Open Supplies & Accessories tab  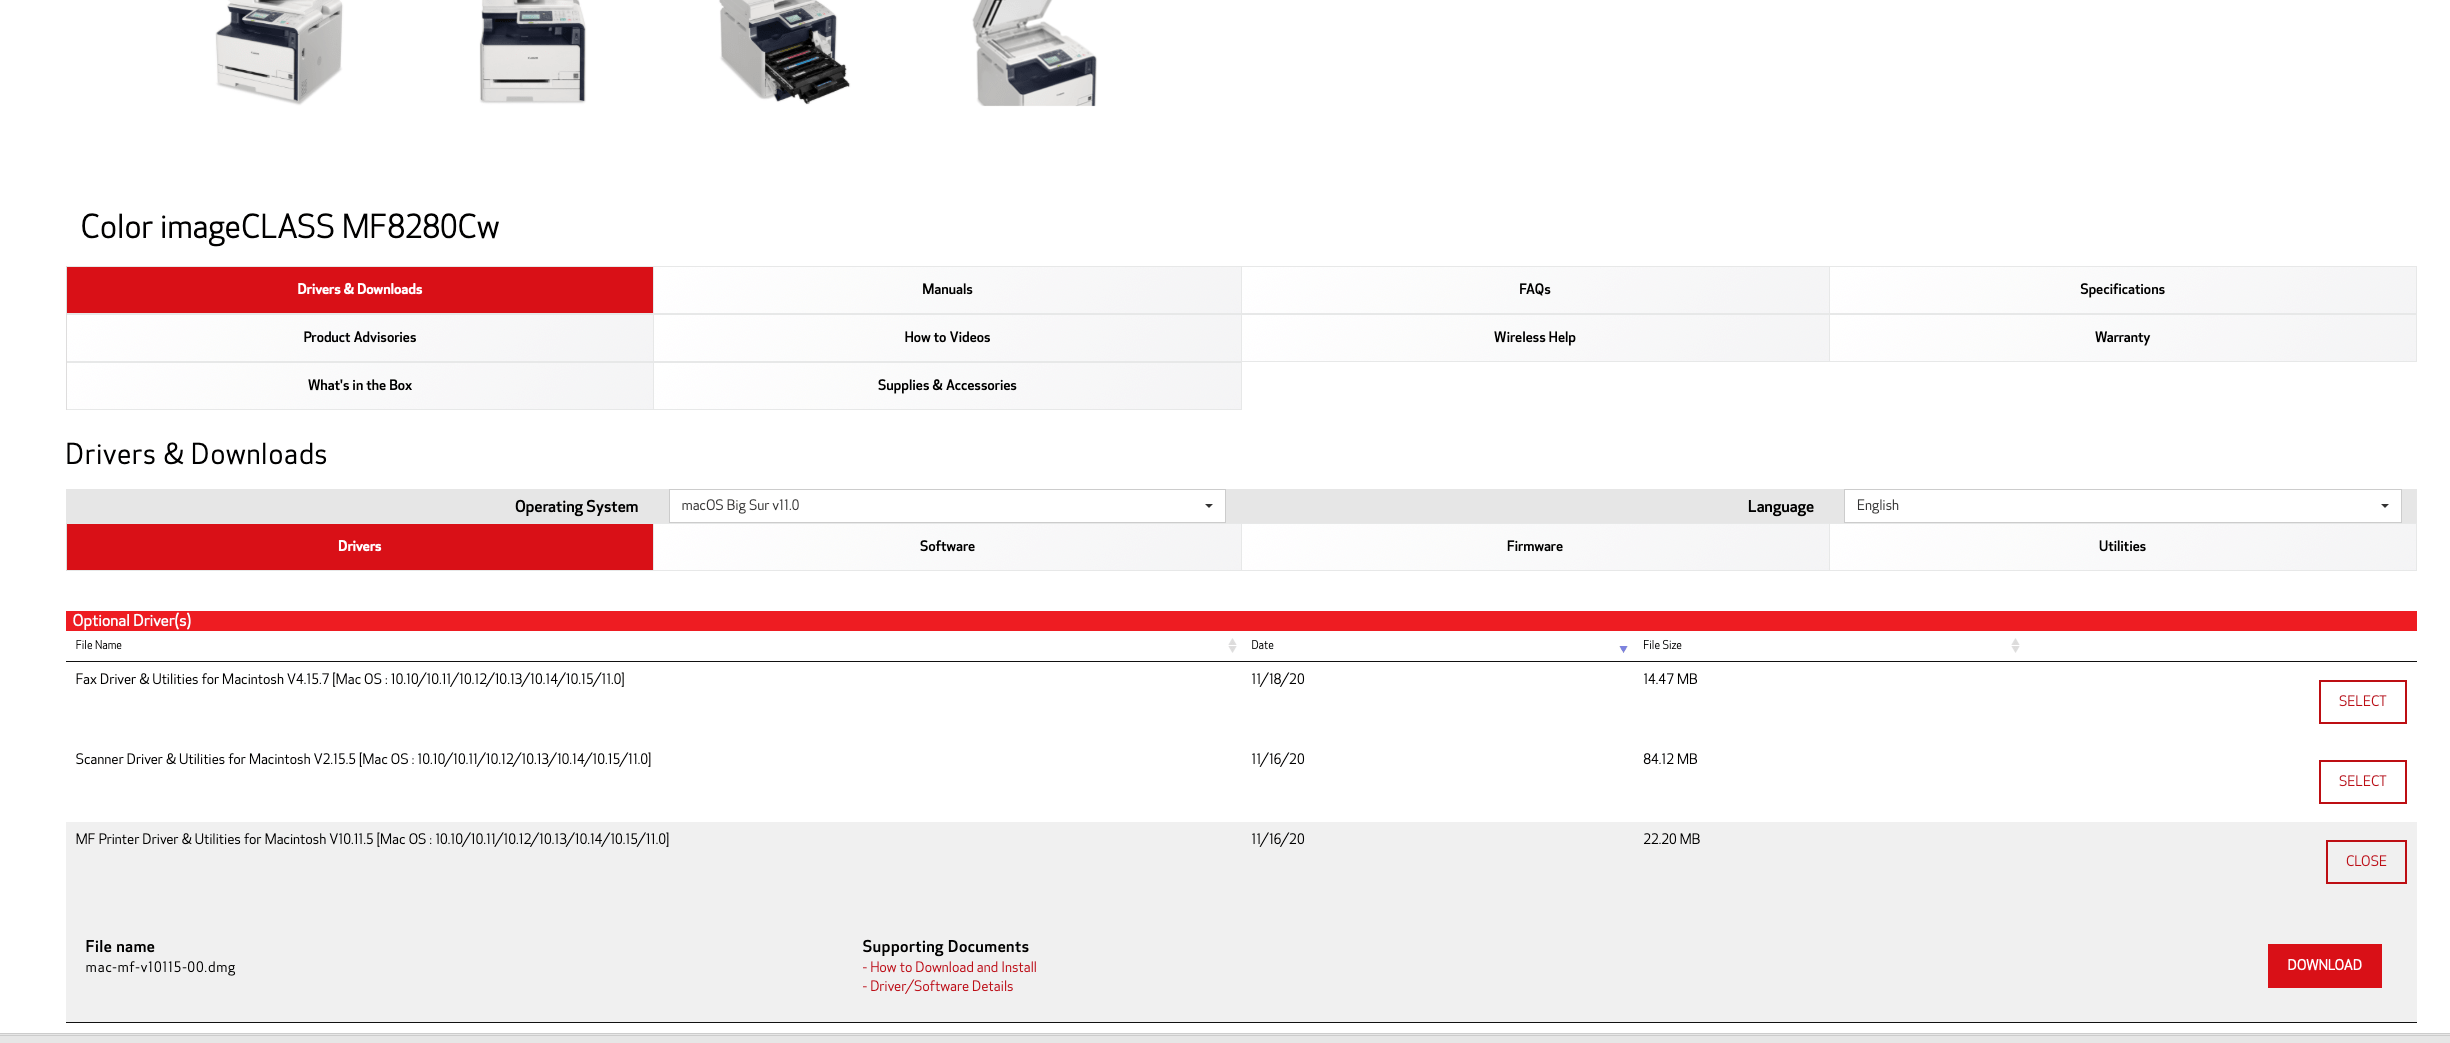tap(947, 385)
